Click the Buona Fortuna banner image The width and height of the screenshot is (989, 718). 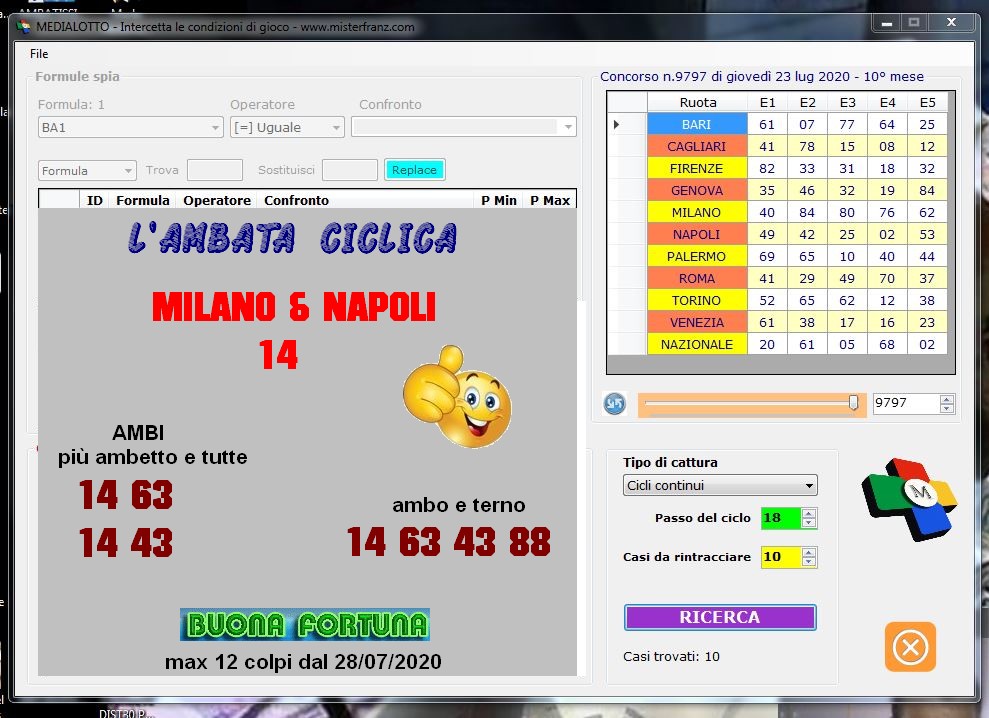[x=304, y=625]
